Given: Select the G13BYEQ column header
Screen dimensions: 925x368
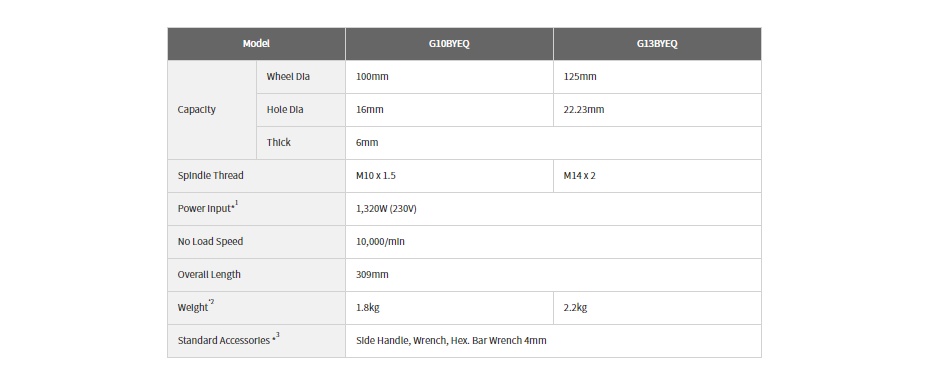Looking at the screenshot, I should [657, 44].
